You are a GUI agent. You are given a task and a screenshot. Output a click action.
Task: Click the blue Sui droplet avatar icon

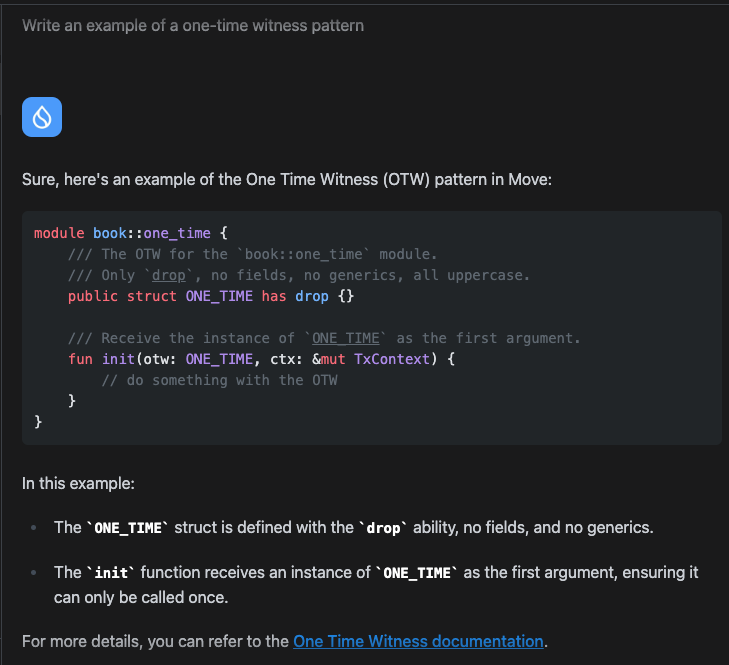(42, 117)
